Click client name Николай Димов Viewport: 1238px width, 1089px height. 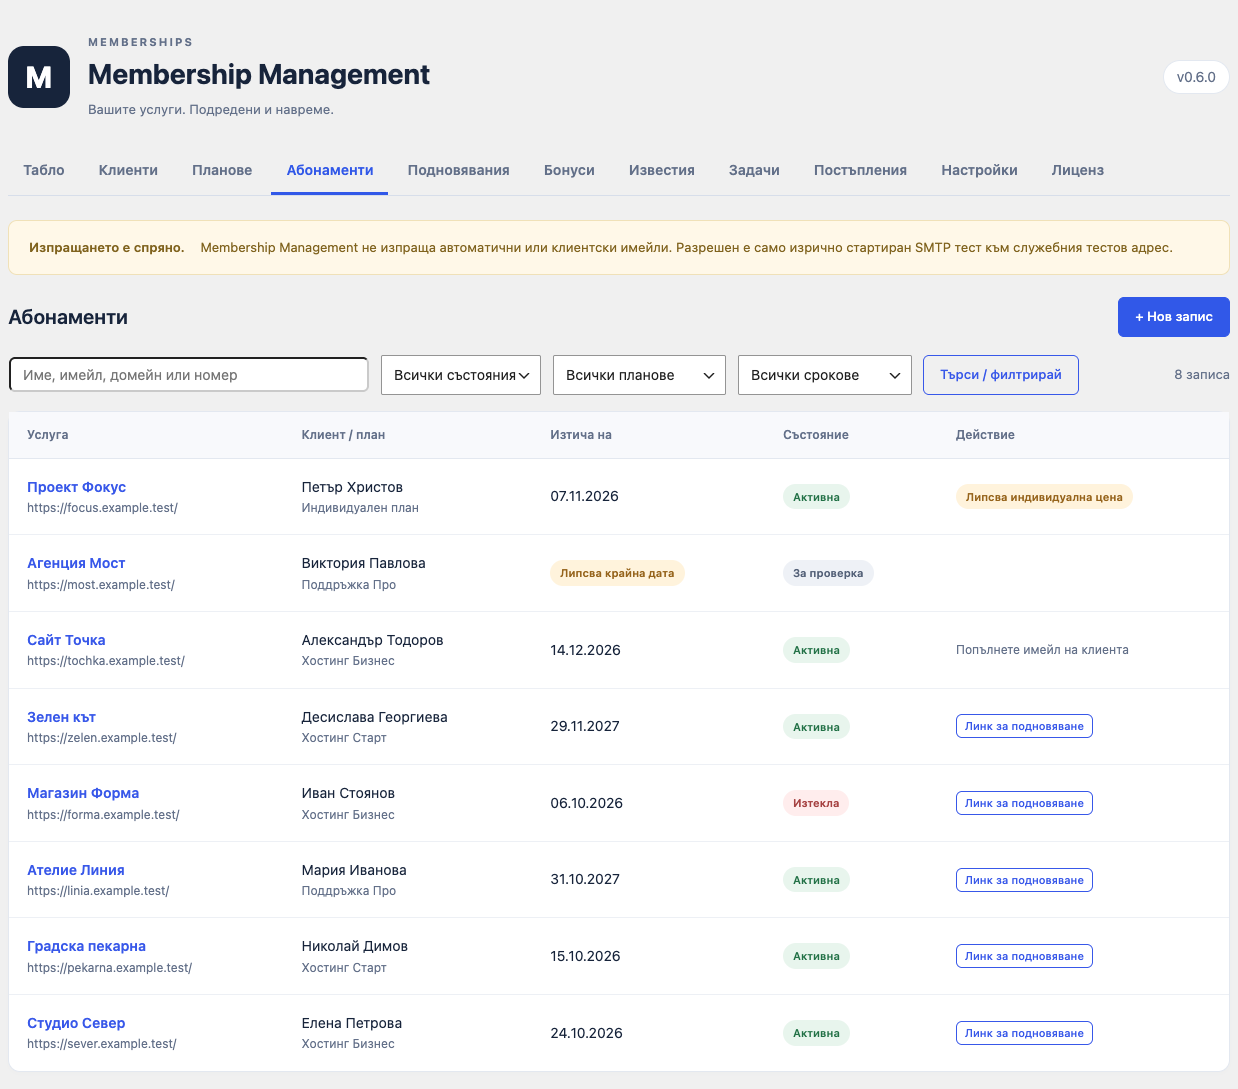354,946
